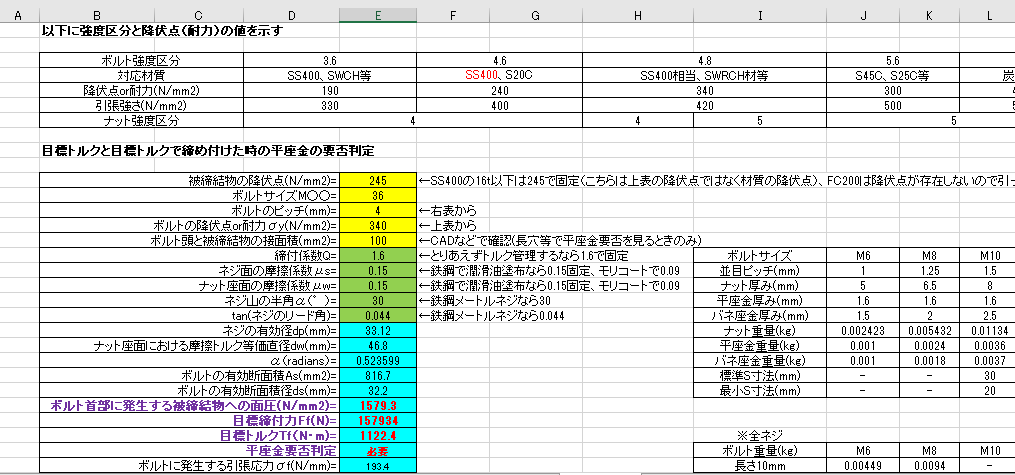
Task: Click thread half-angle cell containing 30
Action: tap(378, 301)
